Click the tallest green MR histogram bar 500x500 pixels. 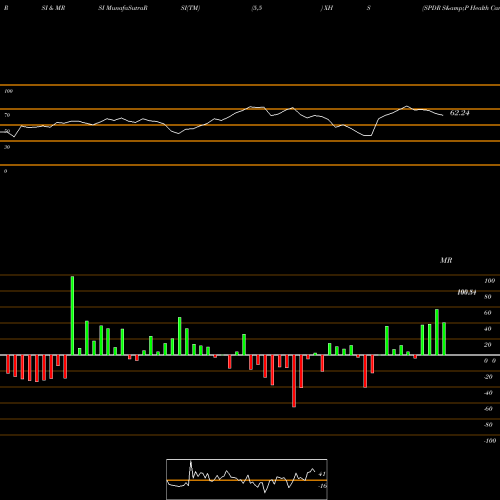pyautogui.click(x=72, y=315)
